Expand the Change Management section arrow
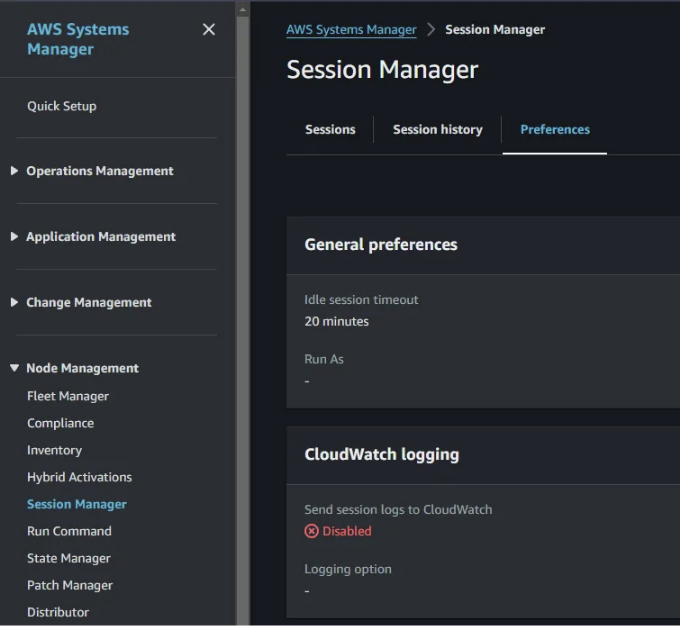 click(14, 302)
